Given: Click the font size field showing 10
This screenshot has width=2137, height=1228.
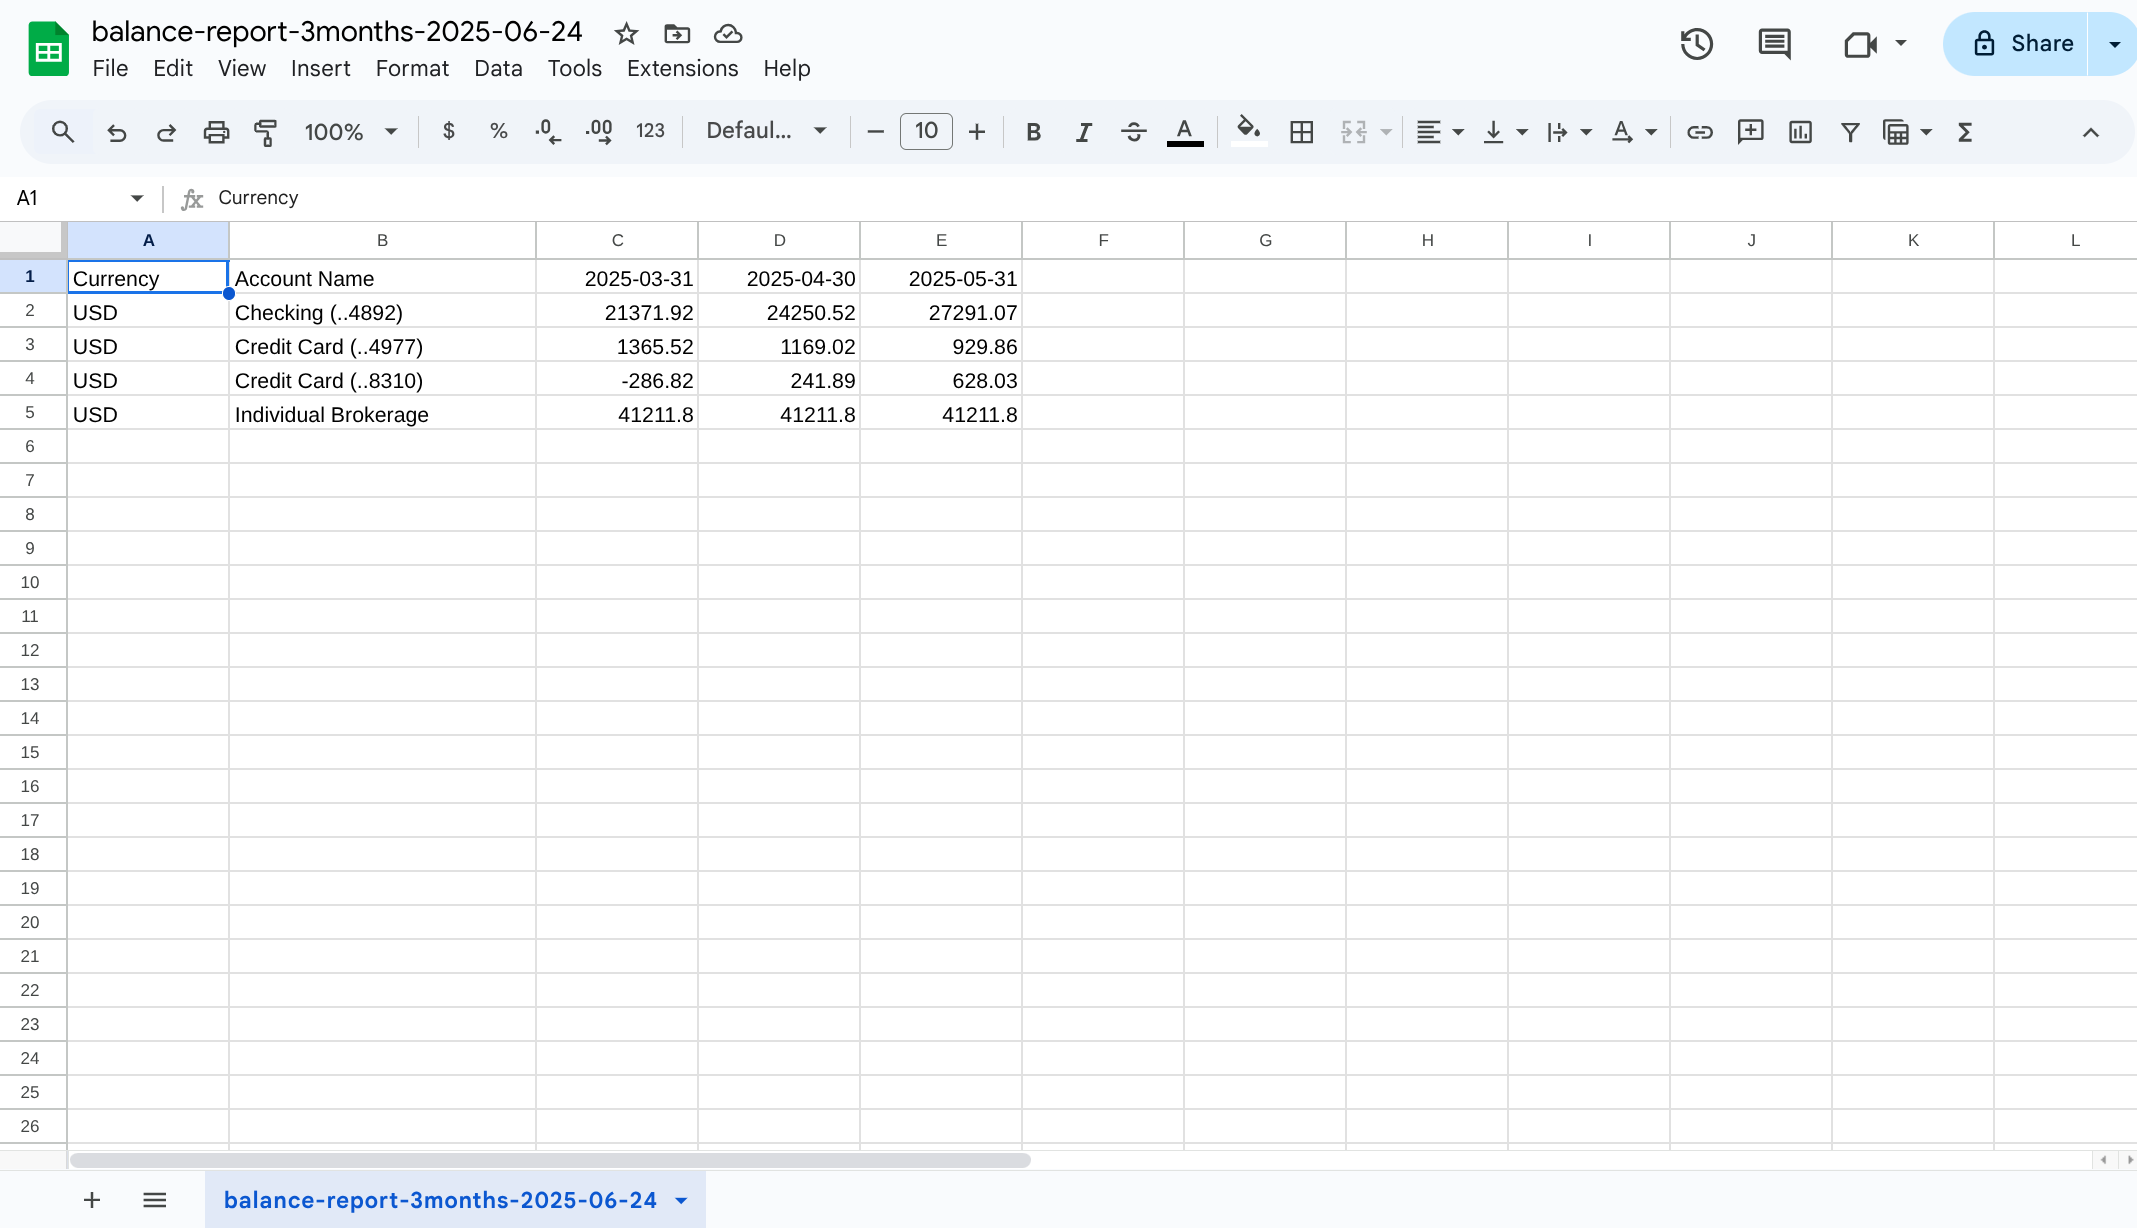Looking at the screenshot, I should click(x=926, y=131).
